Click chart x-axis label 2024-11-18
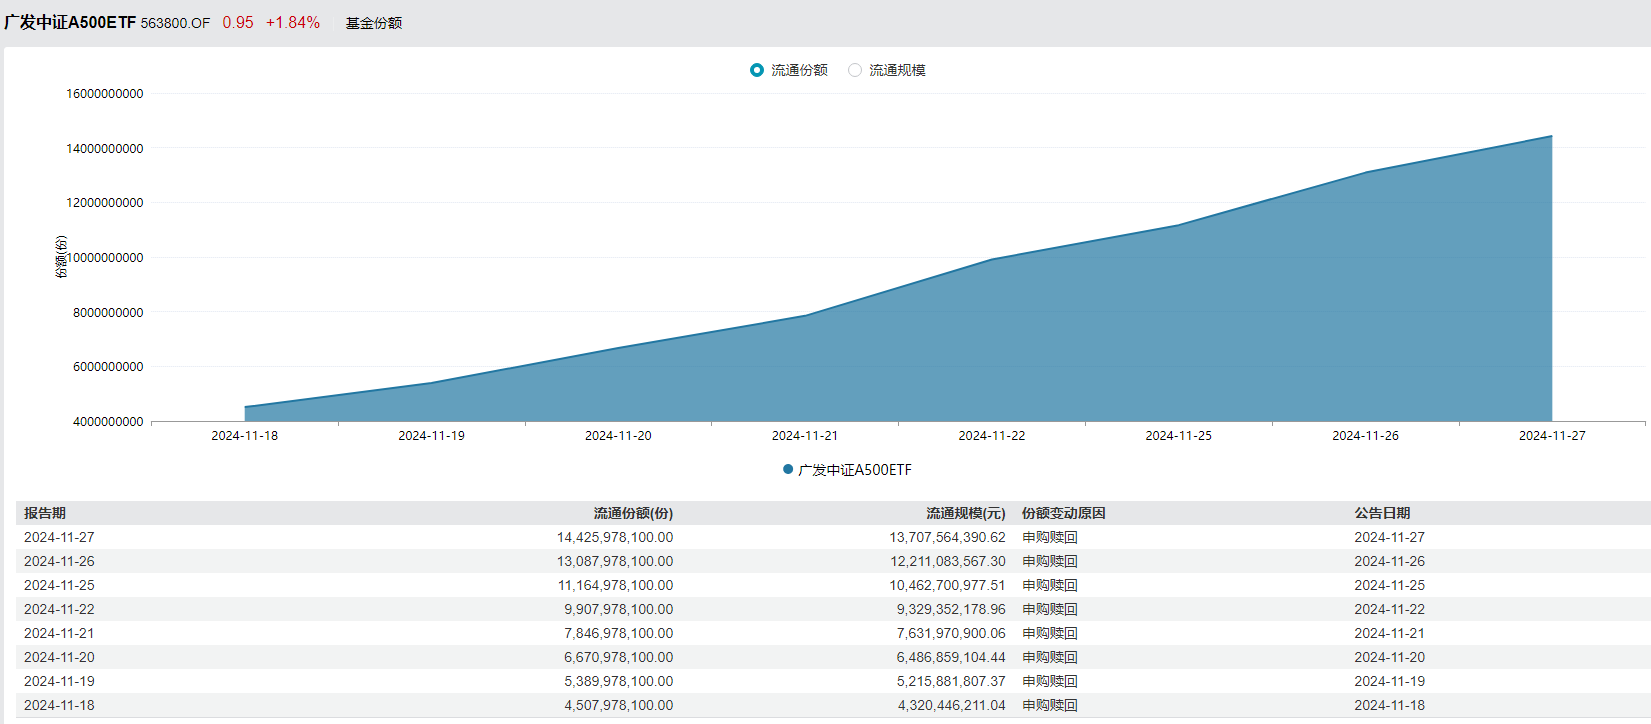1651x724 pixels. click(x=245, y=435)
